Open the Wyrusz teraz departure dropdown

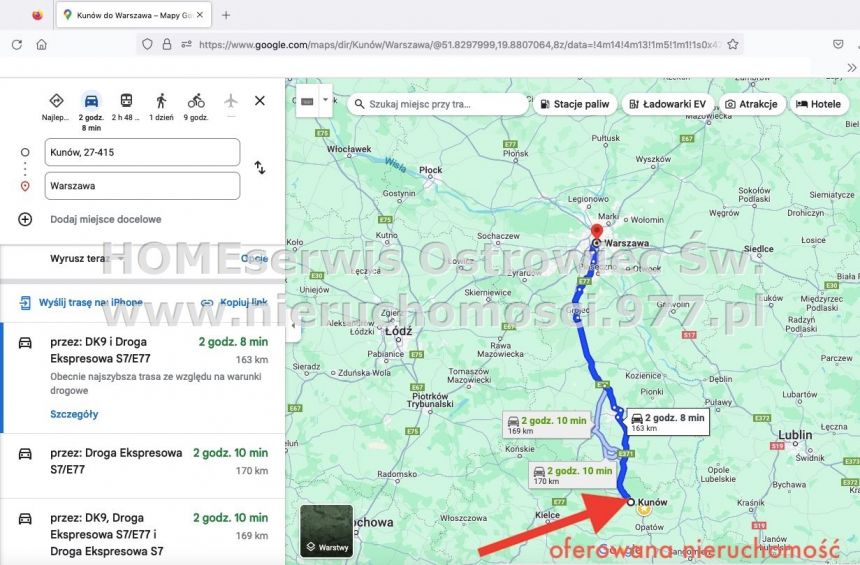[87, 258]
